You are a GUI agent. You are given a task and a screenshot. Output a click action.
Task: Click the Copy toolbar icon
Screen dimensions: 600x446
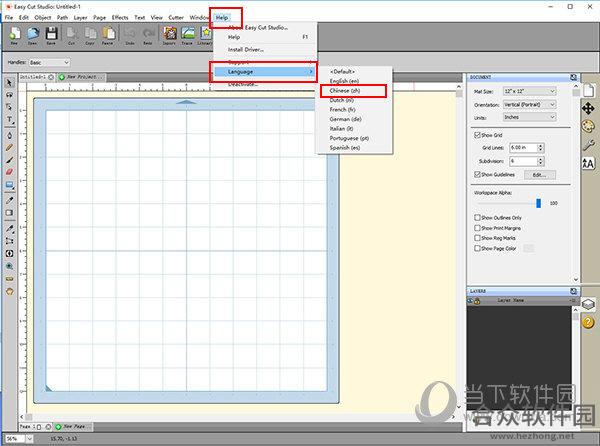coord(90,34)
